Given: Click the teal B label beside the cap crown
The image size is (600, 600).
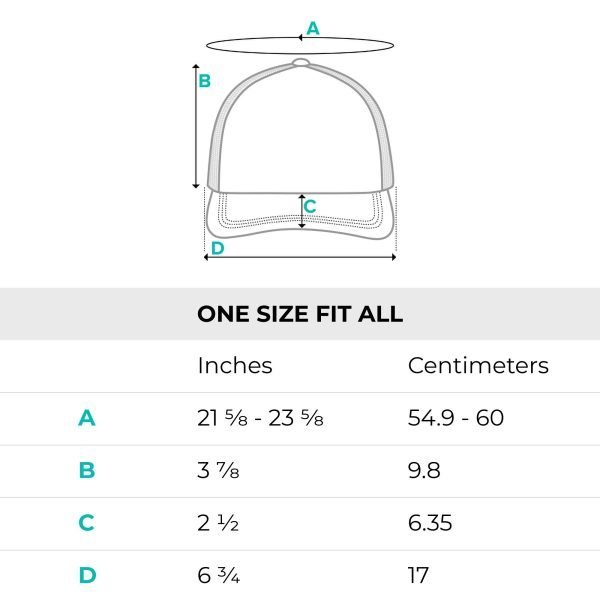Looking at the screenshot, I should 204,81.
